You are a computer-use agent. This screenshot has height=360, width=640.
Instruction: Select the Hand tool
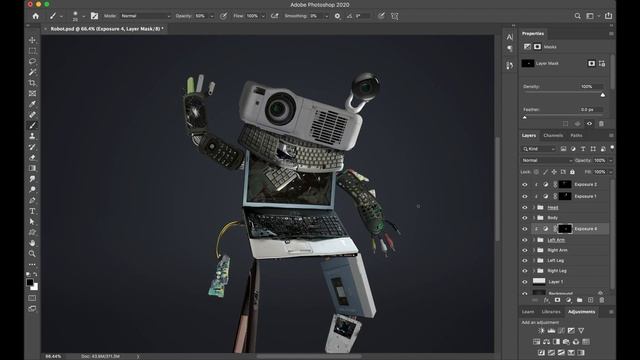tap(32, 243)
